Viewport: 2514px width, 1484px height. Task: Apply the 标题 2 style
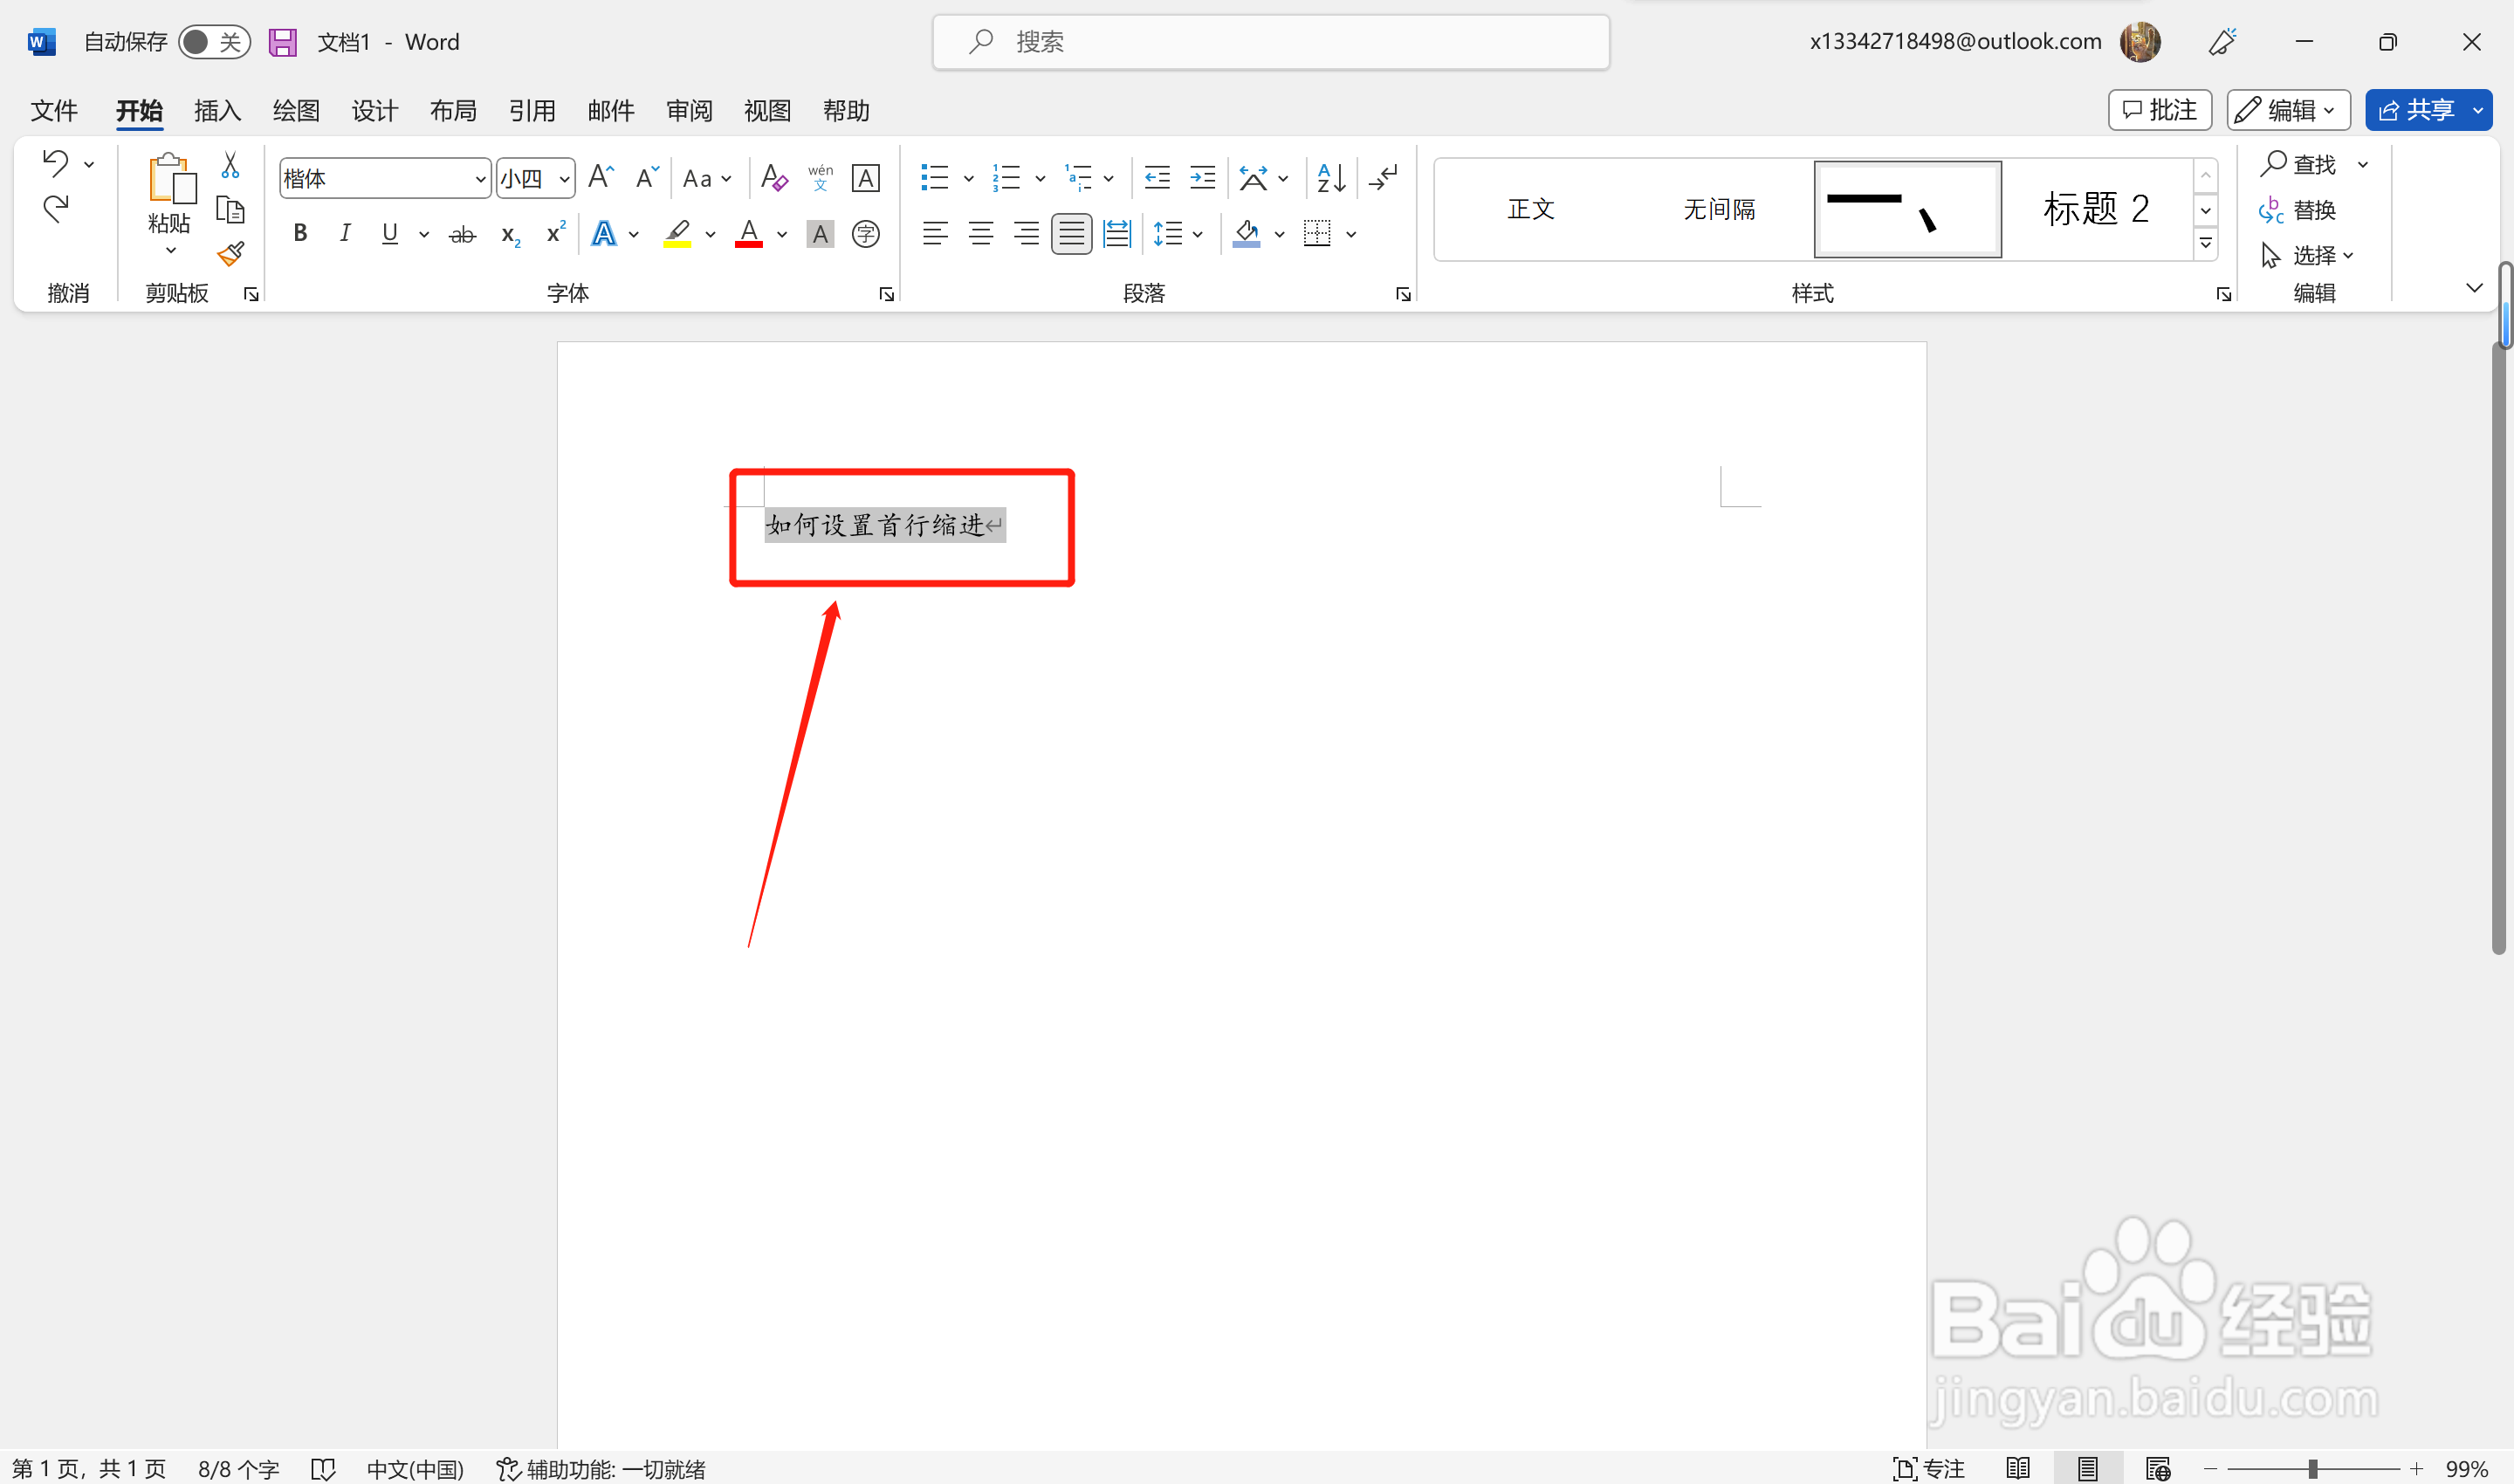pyautogui.click(x=2096, y=209)
